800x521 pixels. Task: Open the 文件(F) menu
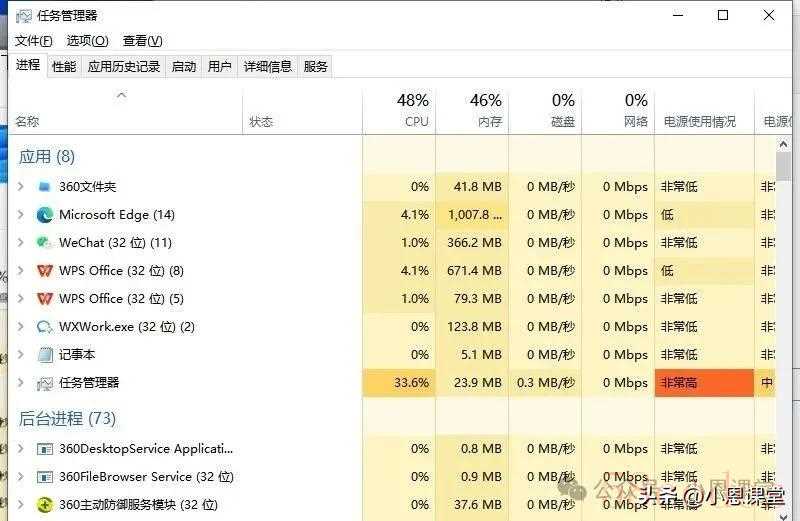point(33,41)
